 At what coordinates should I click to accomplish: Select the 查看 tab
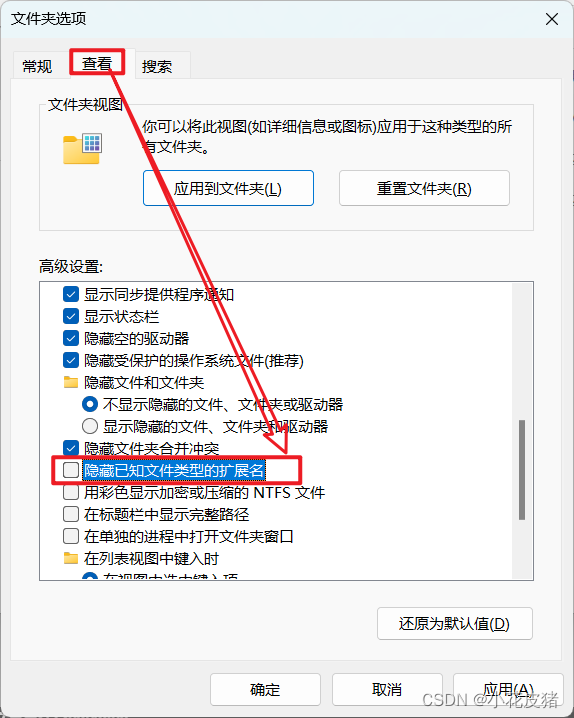tap(97, 63)
